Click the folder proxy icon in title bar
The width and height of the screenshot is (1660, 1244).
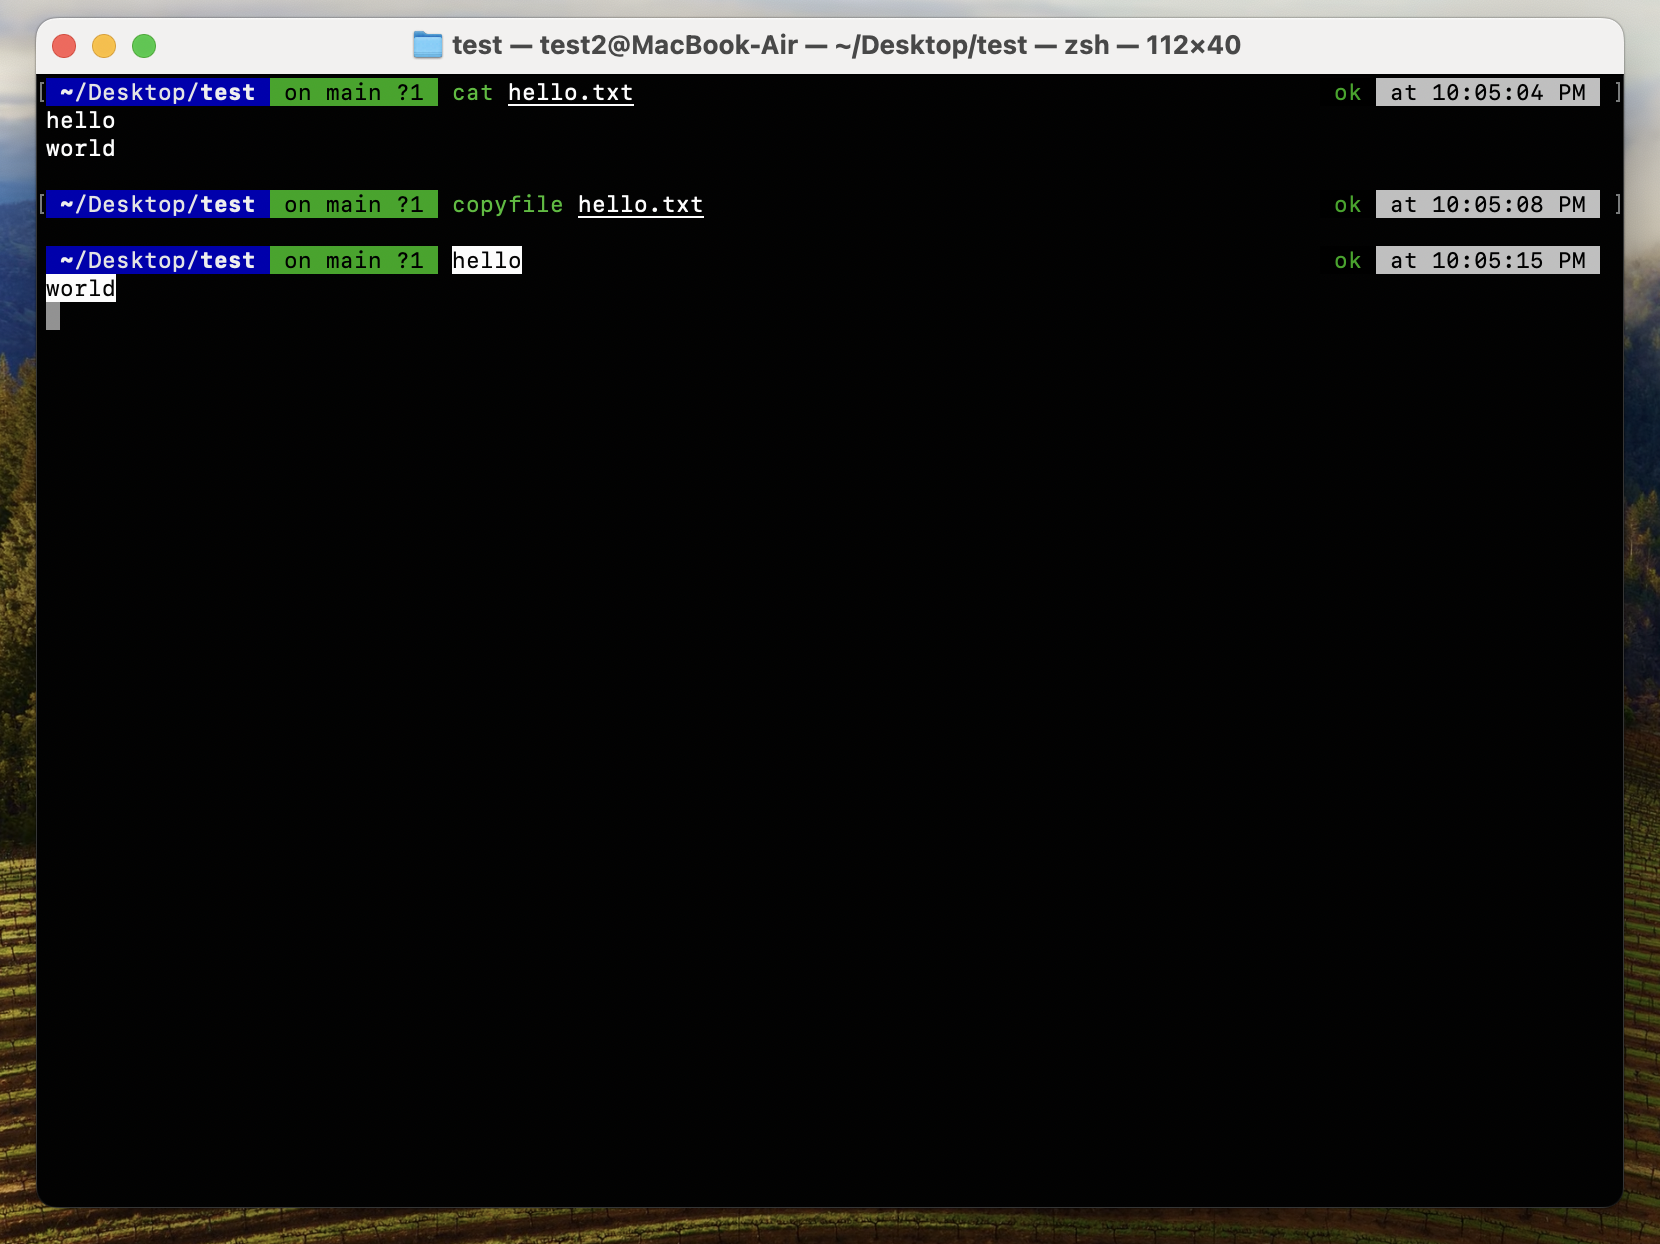point(428,45)
